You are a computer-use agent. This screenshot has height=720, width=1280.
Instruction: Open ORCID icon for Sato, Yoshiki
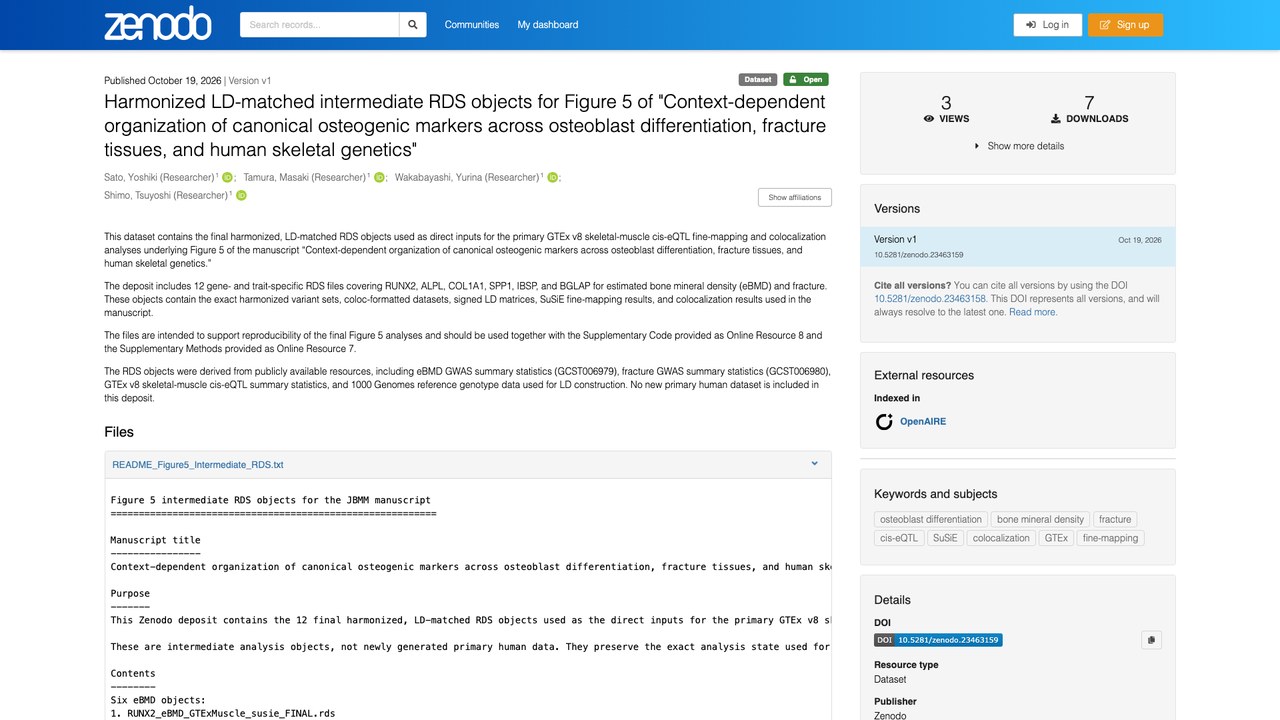point(227,178)
